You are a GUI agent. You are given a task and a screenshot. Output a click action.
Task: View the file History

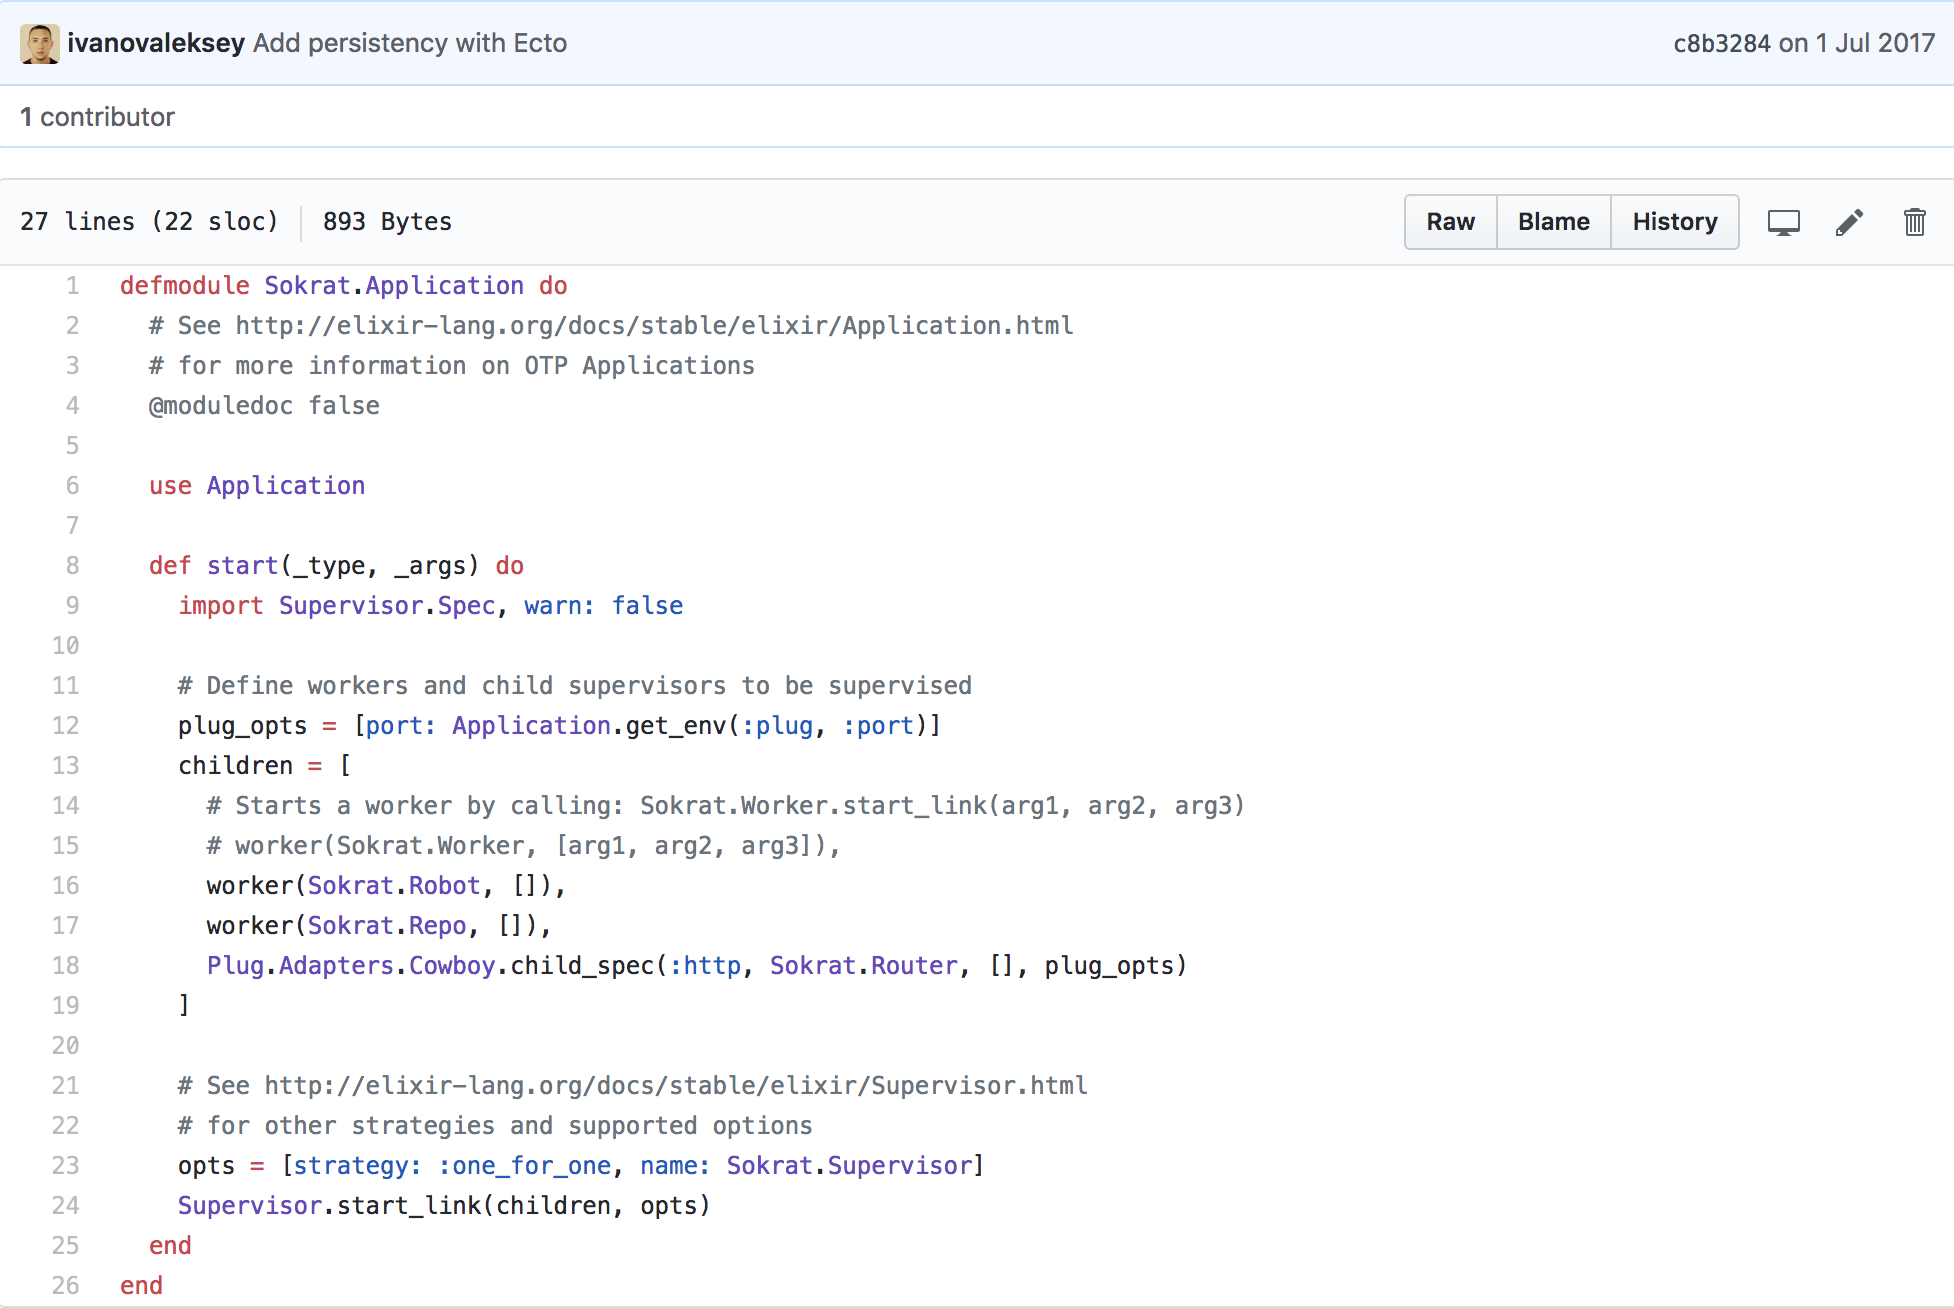click(x=1674, y=222)
